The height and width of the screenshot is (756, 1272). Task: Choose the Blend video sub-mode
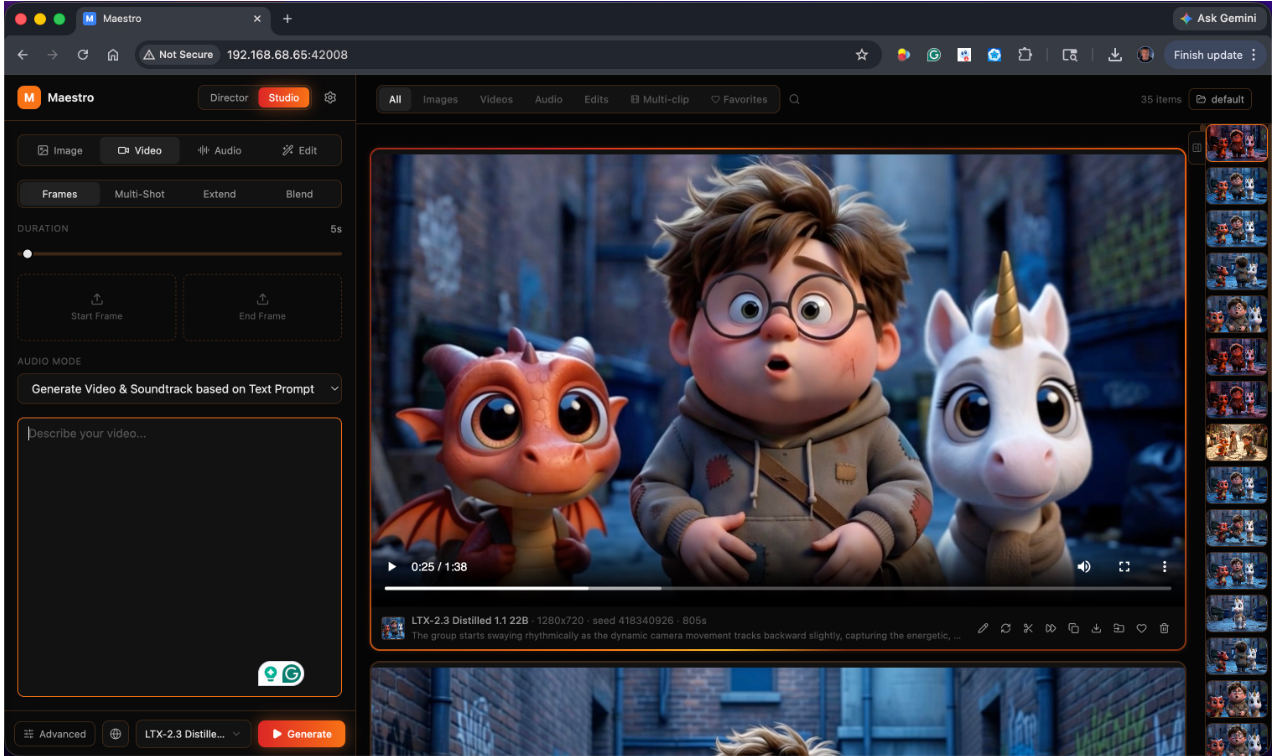point(300,194)
